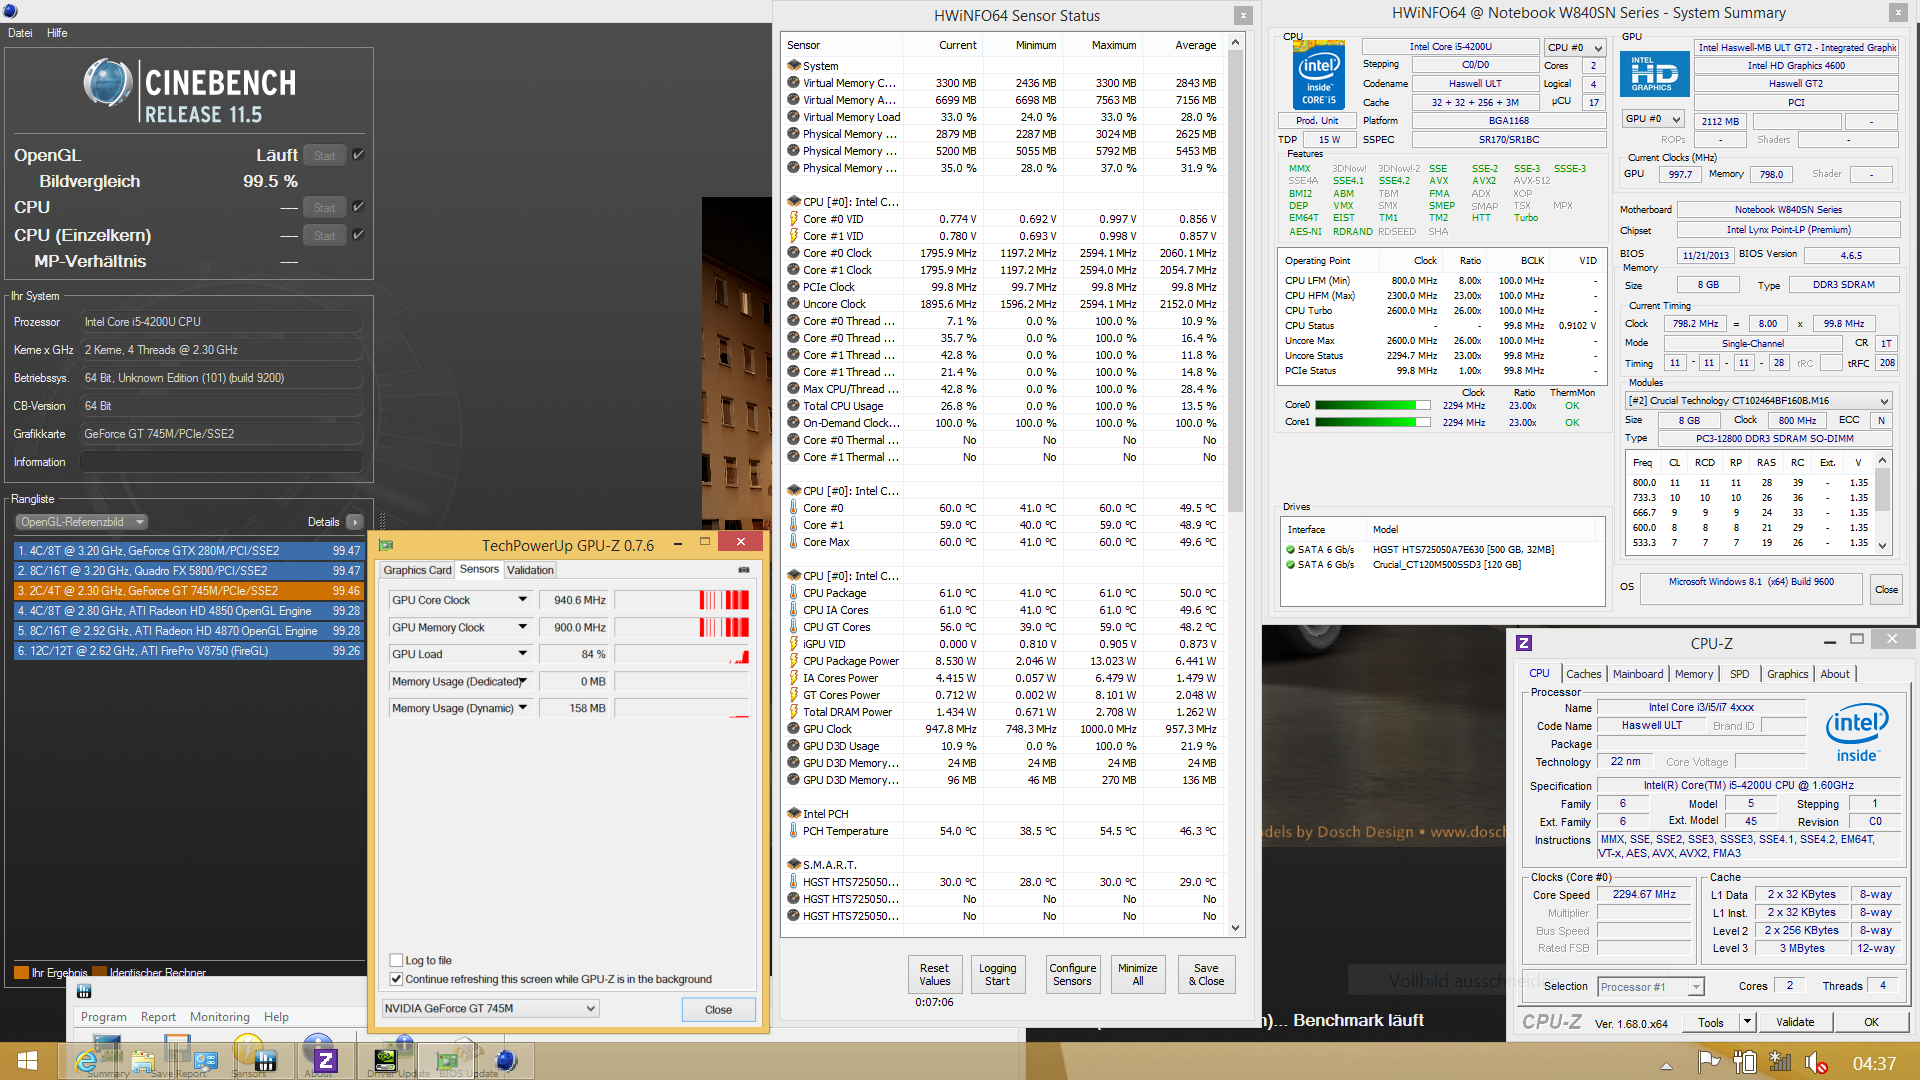Click the CPU-Z taskbar icon
Image resolution: width=1920 pixels, height=1080 pixels.
coord(325,1060)
